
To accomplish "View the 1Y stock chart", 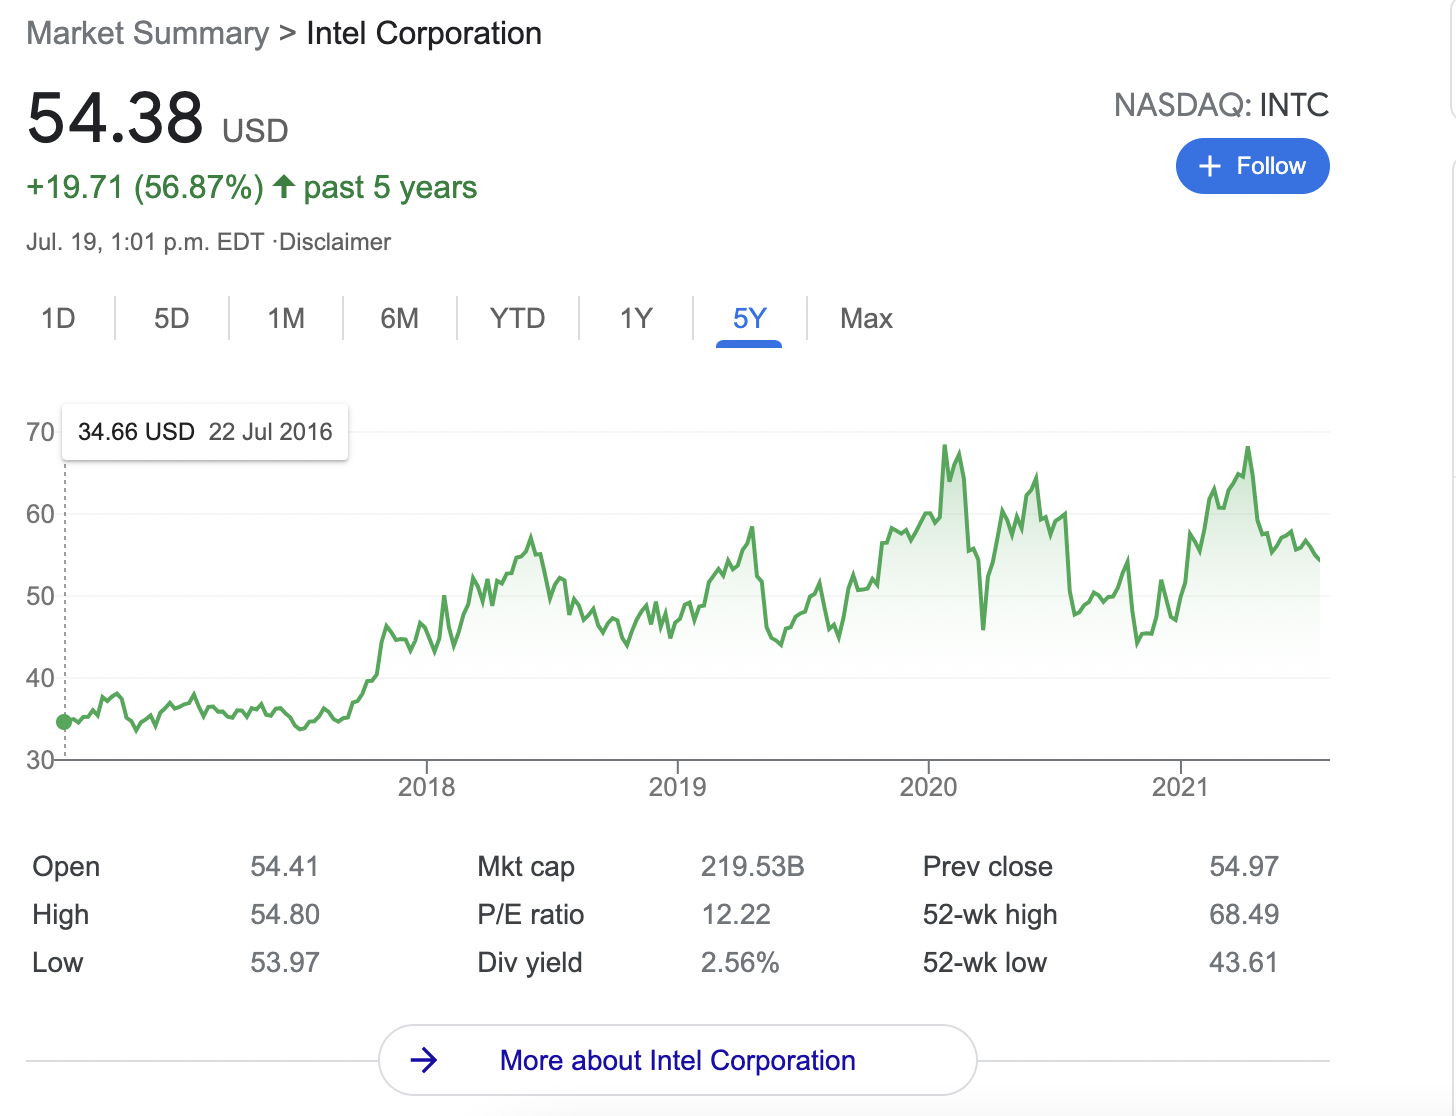I will click(x=636, y=318).
